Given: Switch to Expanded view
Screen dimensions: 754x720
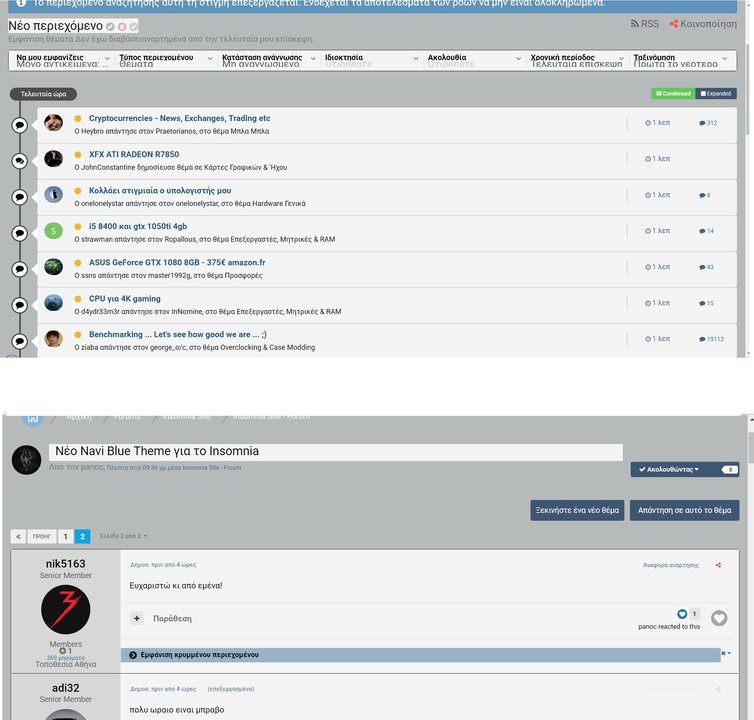Looking at the screenshot, I should click(716, 93).
